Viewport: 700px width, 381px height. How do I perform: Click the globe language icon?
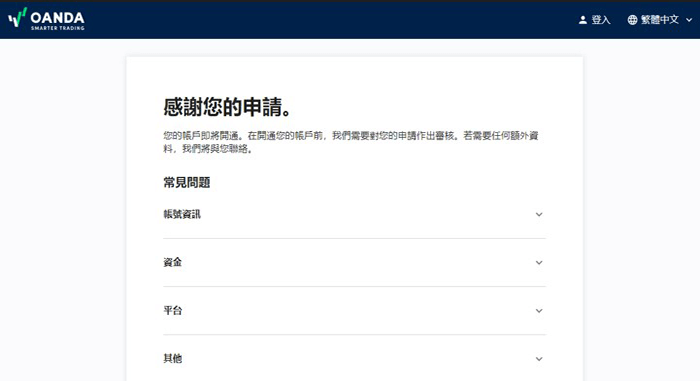click(632, 20)
